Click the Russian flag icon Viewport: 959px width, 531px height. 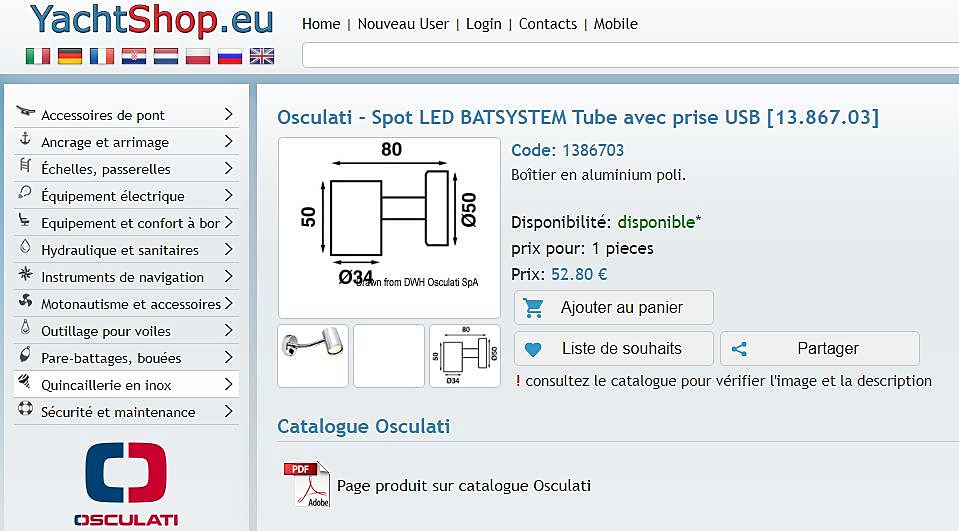point(230,56)
